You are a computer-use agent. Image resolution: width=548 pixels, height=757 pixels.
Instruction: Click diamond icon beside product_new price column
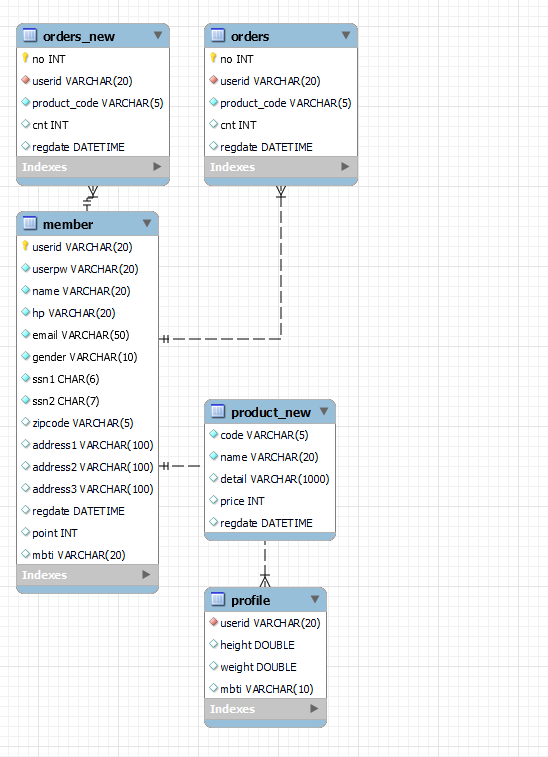213,500
